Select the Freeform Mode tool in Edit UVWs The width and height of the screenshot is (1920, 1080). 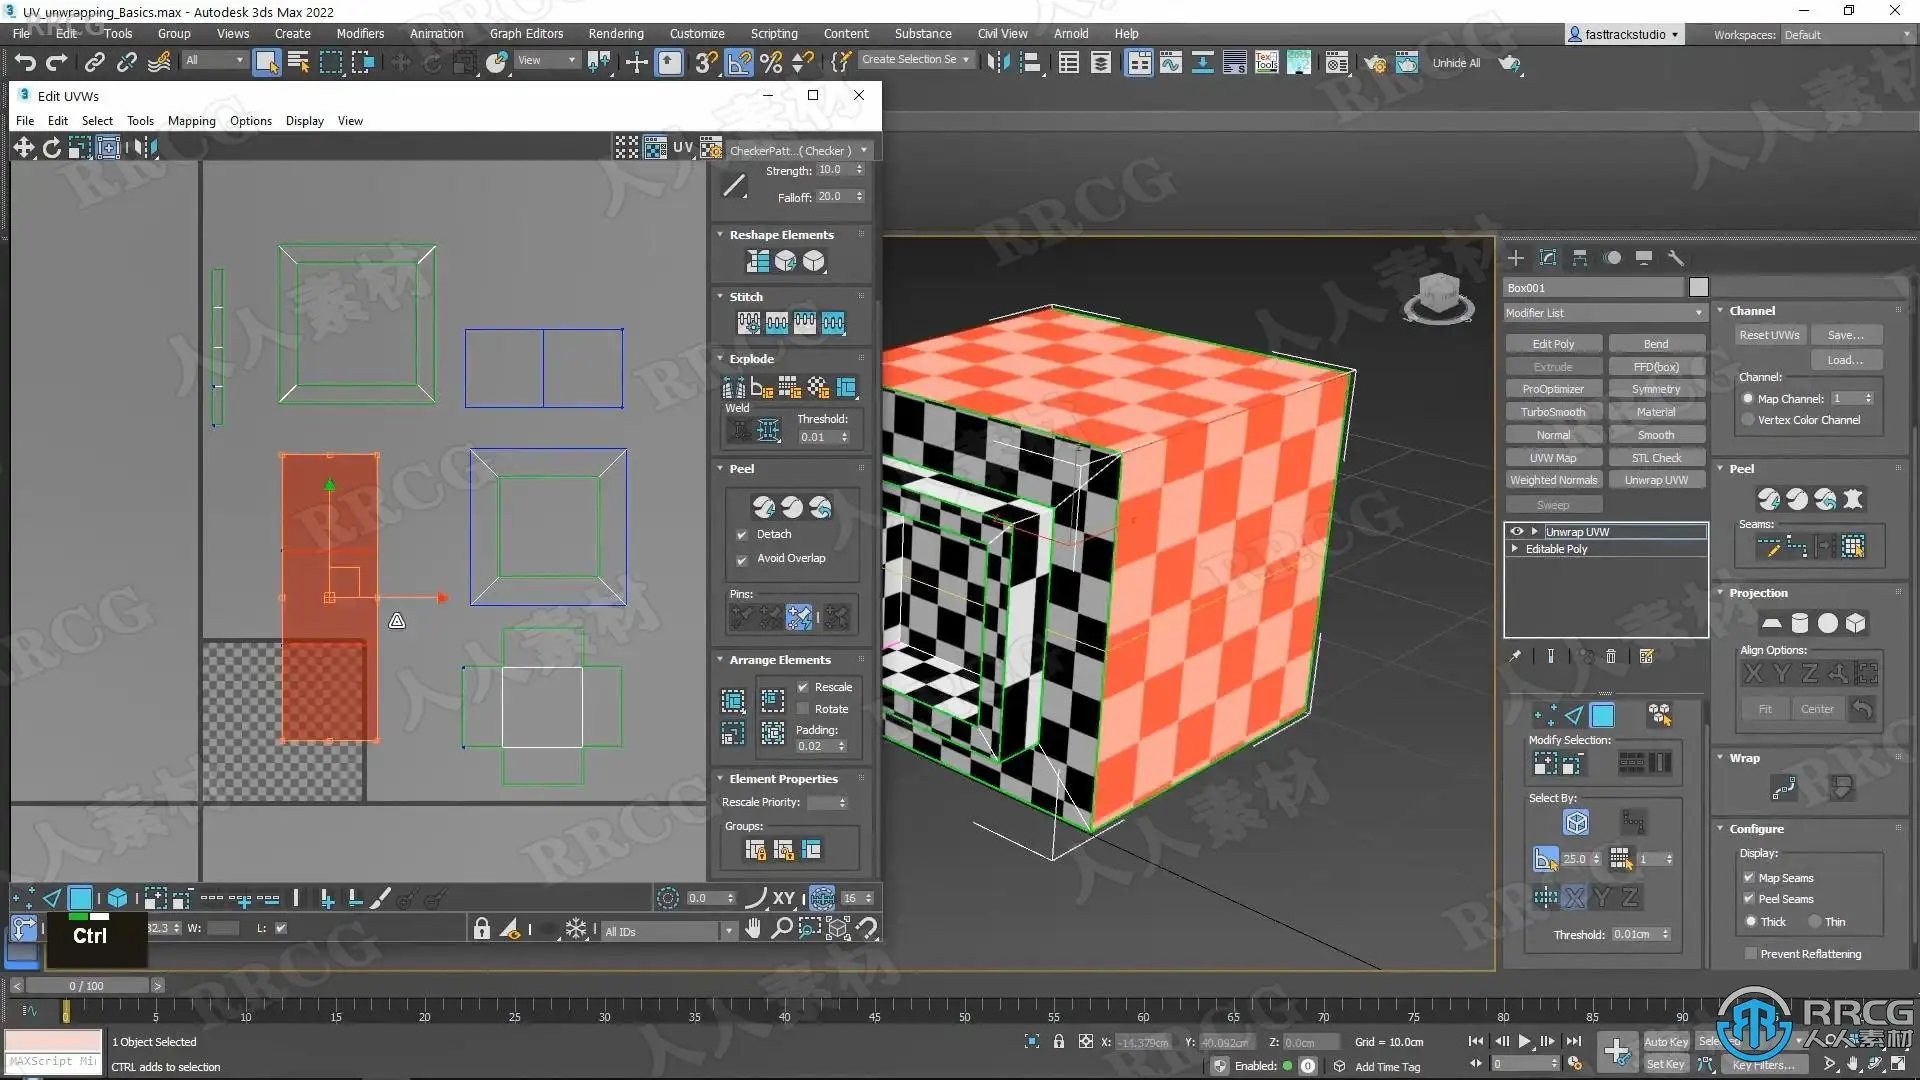point(107,148)
